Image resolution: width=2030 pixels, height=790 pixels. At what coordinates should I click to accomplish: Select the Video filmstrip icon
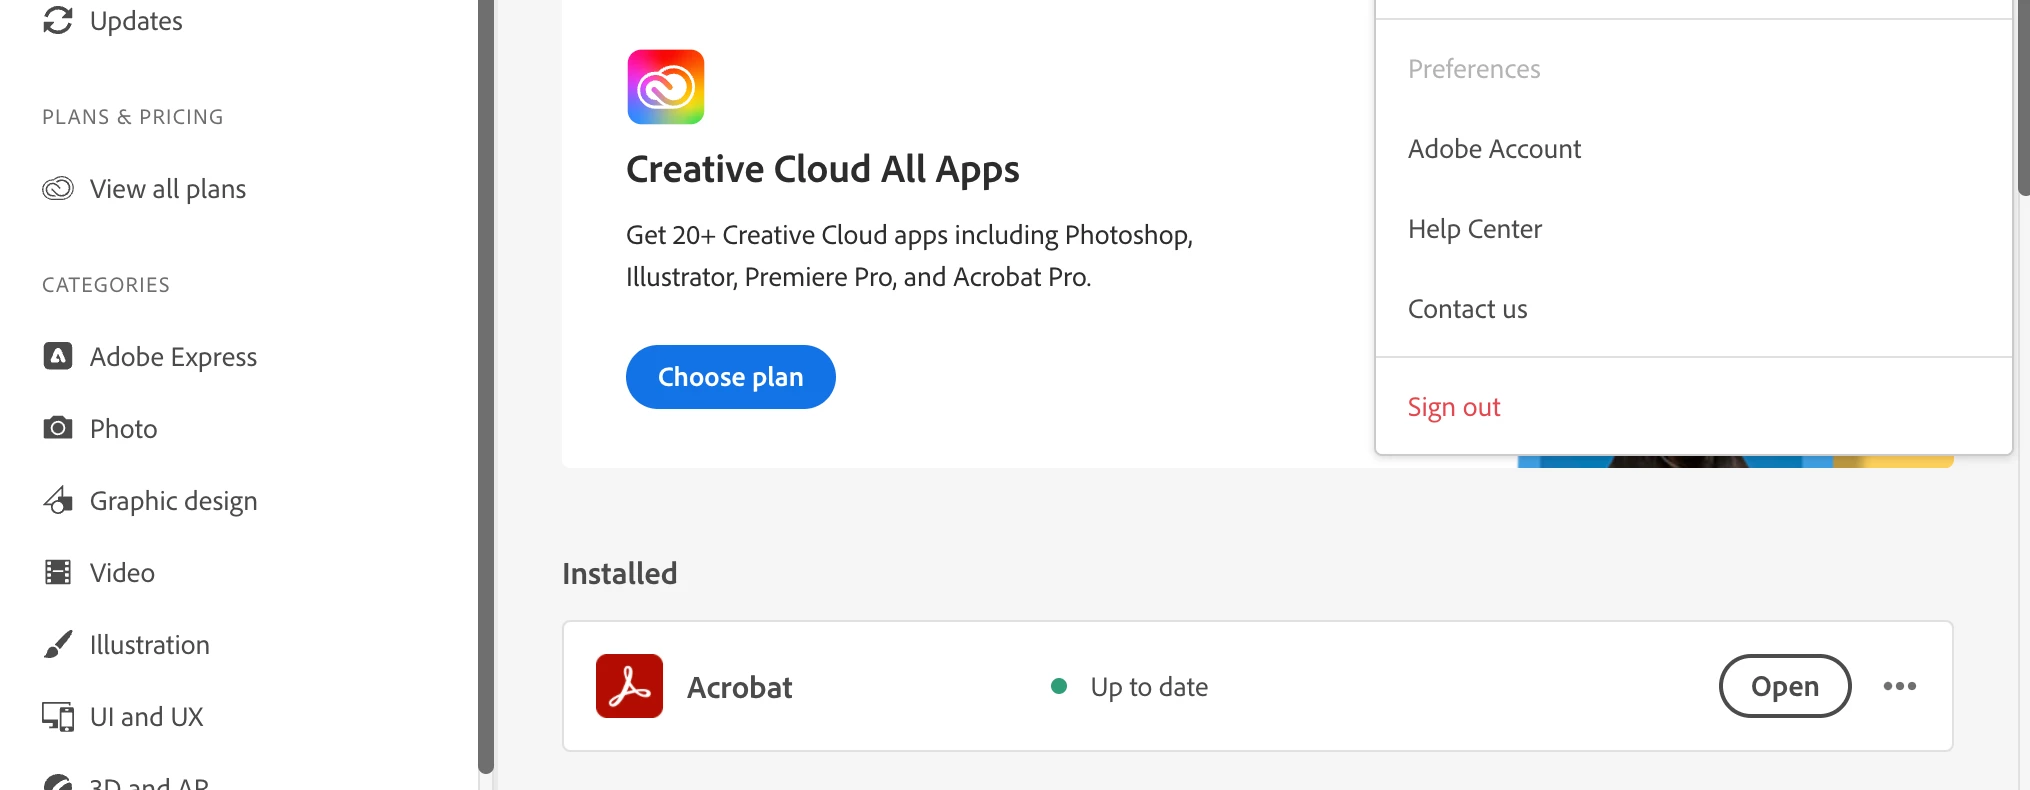(58, 572)
